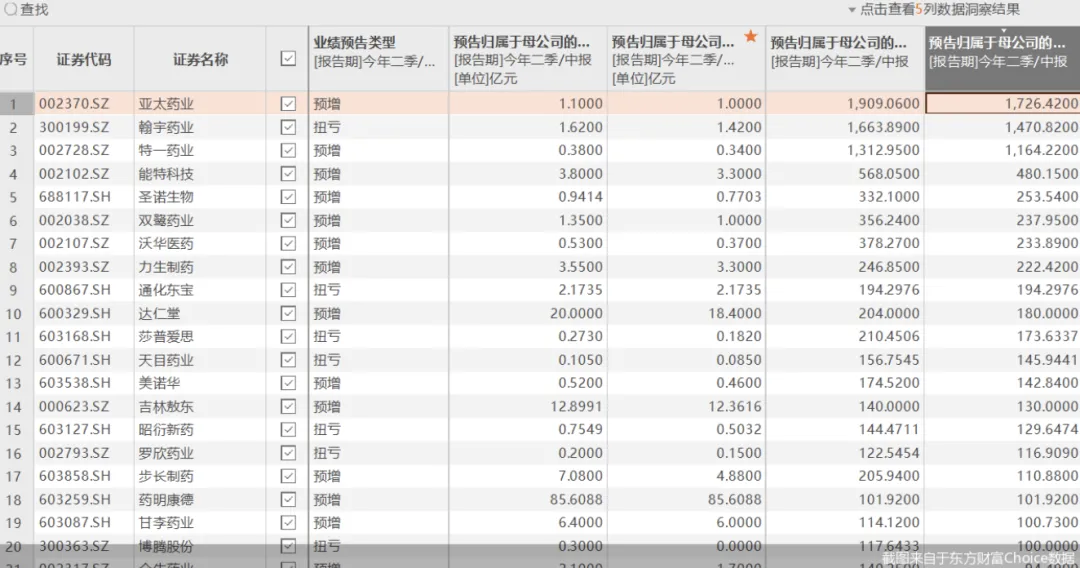
Task: Uncheck the checkbox for 亚太药业
Action: (x=288, y=103)
